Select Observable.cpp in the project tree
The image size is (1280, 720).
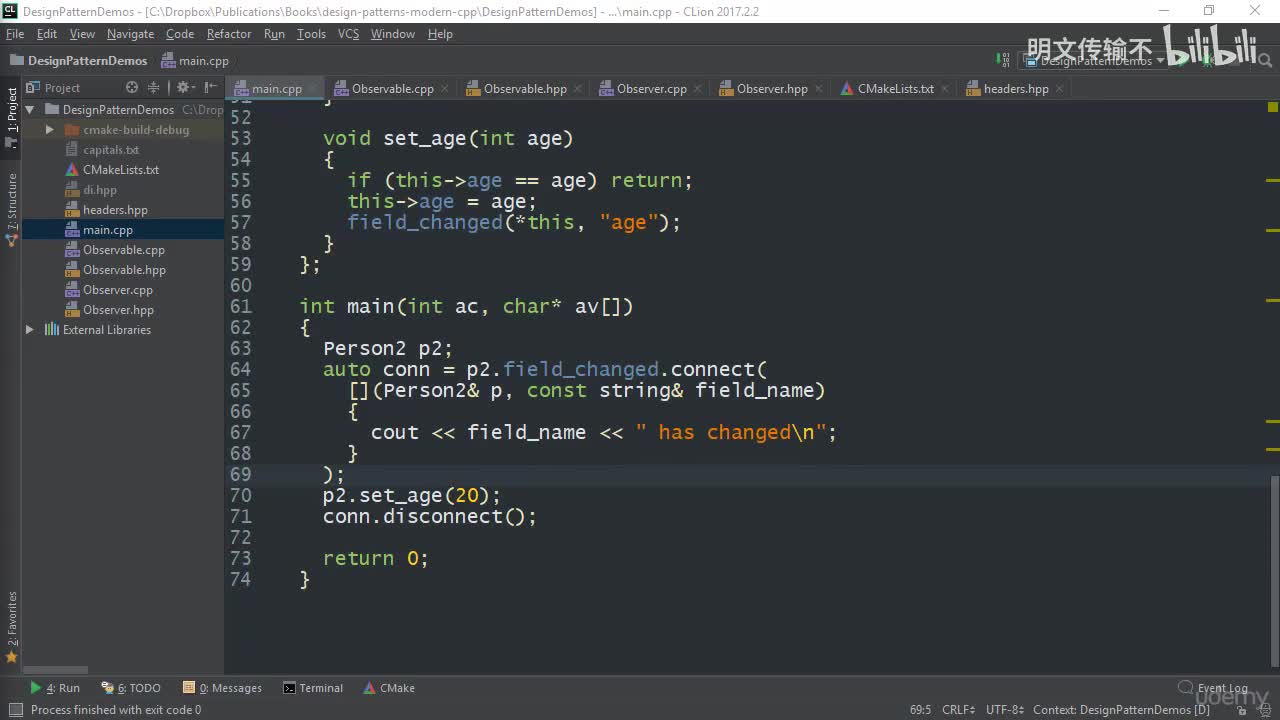click(x=124, y=250)
